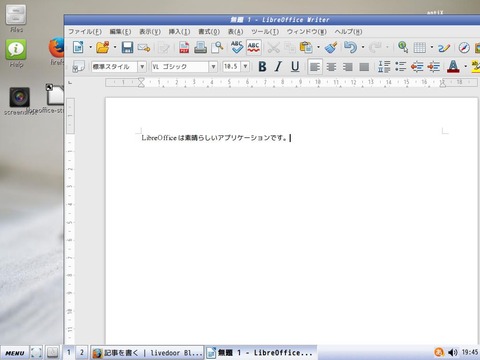
Task: Increase paragraph indent
Action: pos(433,67)
